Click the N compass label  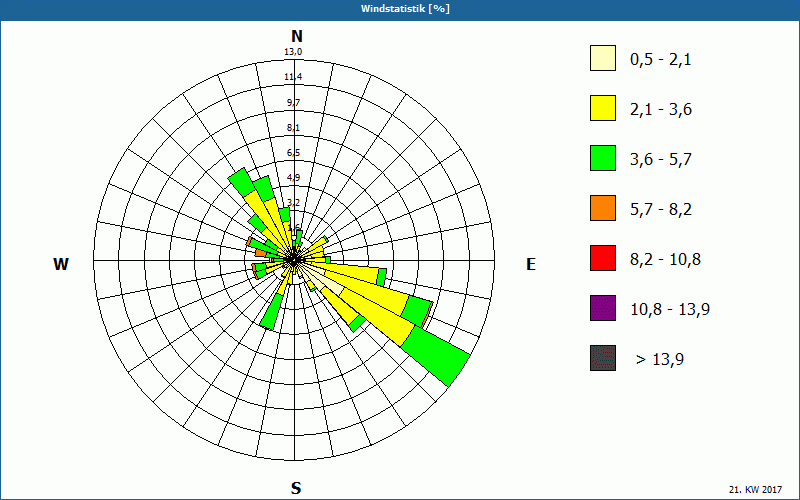296,36
